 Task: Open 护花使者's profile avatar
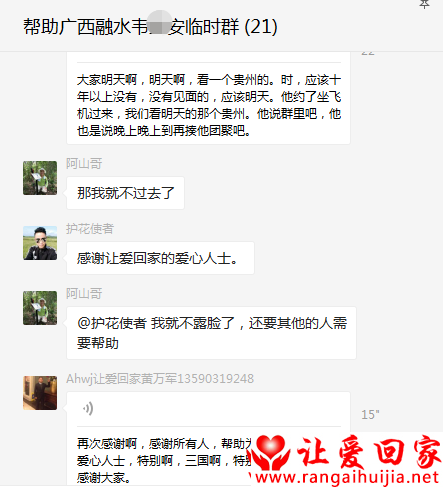(40, 243)
